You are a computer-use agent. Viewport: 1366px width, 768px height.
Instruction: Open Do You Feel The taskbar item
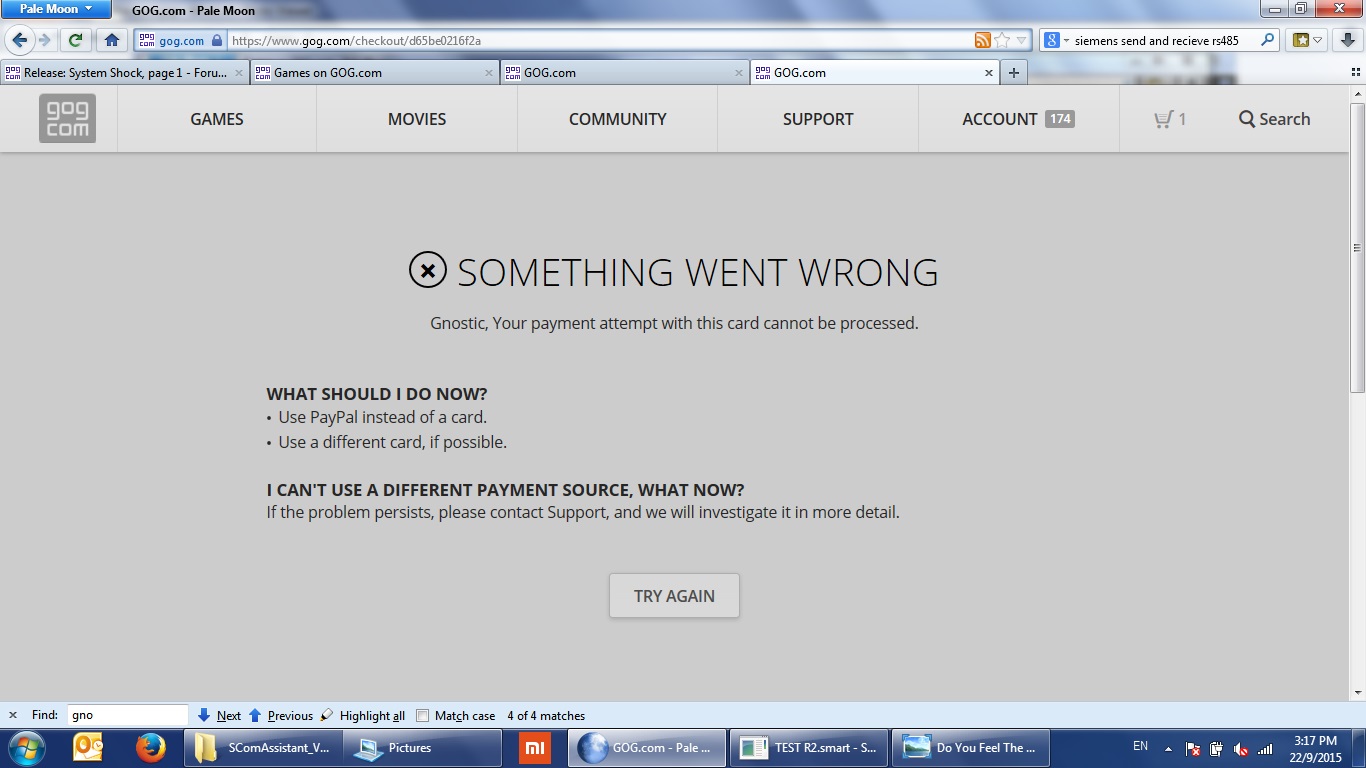970,747
